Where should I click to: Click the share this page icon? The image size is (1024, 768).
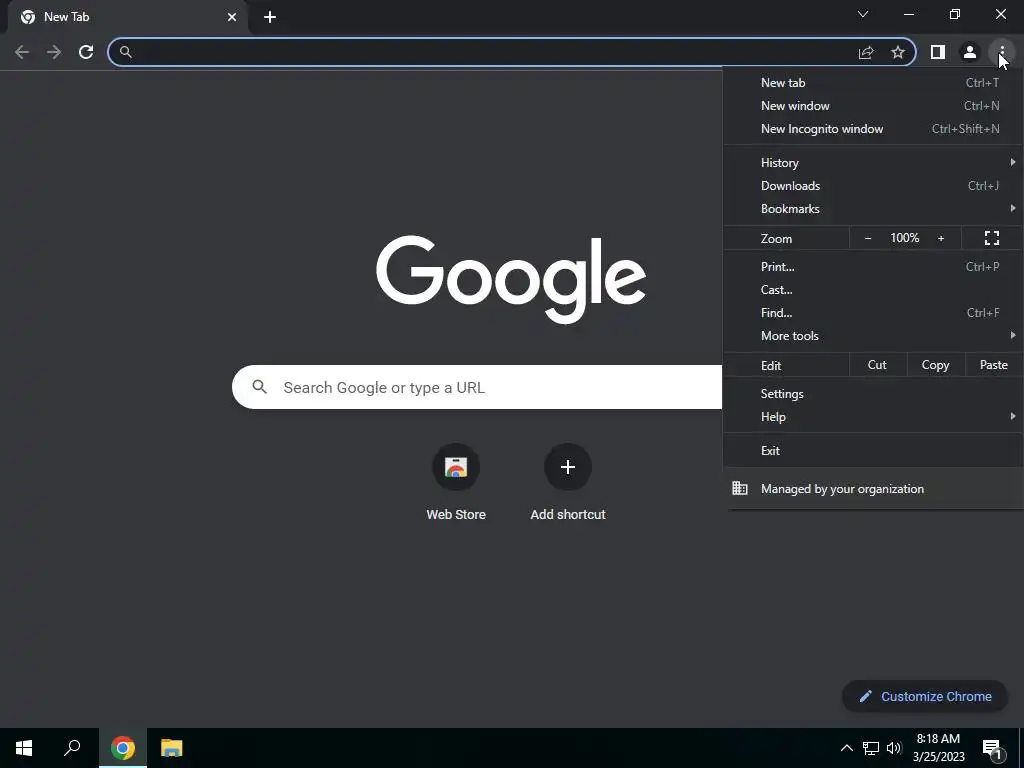pyautogui.click(x=866, y=52)
